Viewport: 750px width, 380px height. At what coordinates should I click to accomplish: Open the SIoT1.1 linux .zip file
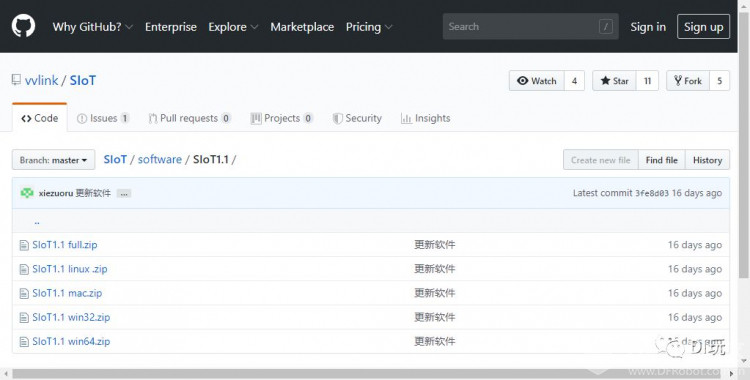coord(70,269)
